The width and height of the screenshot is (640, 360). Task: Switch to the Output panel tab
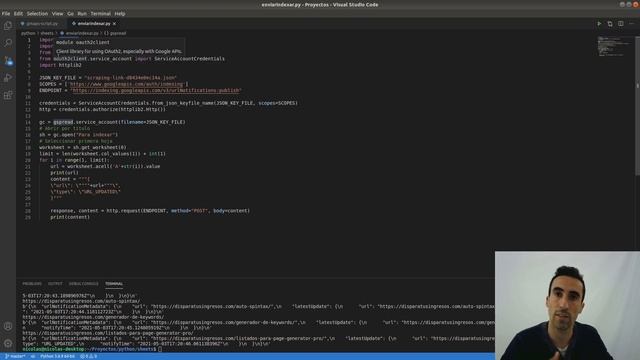pos(55,284)
